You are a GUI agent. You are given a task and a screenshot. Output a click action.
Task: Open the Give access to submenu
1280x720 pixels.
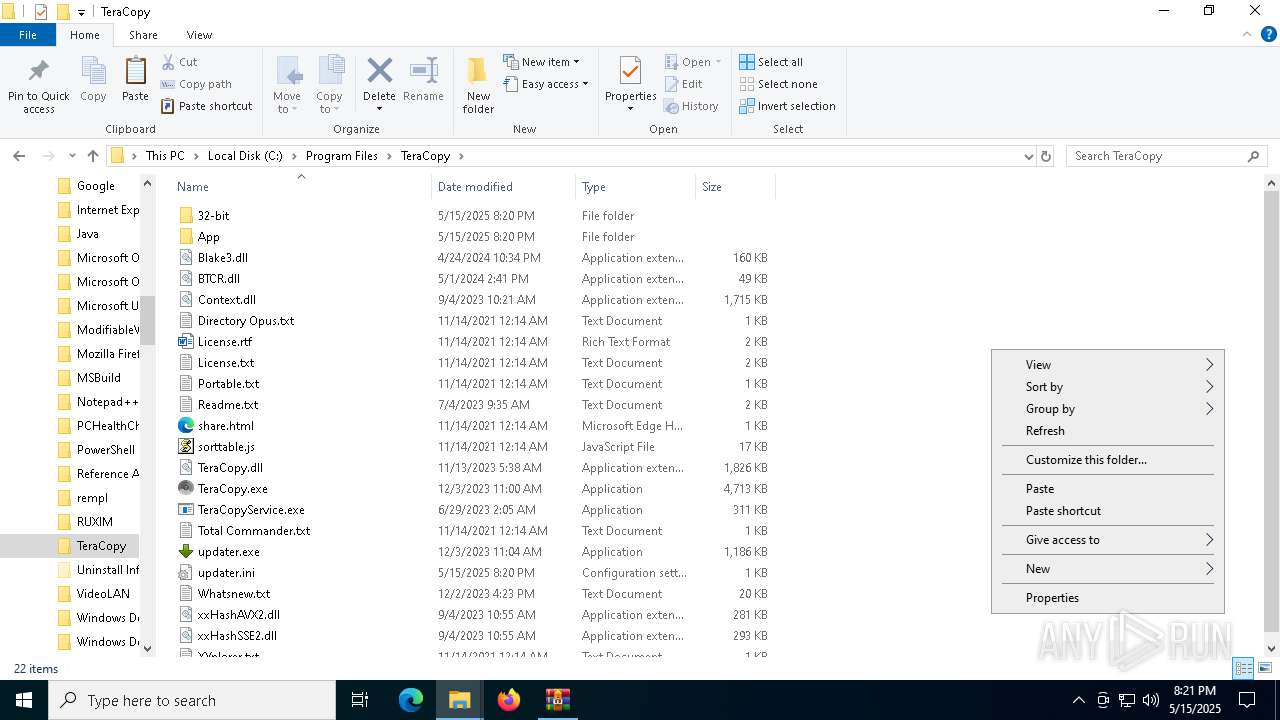[x=1108, y=540]
